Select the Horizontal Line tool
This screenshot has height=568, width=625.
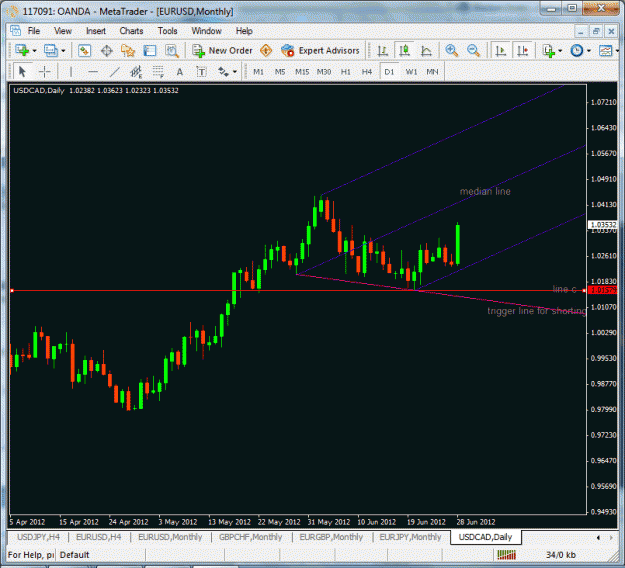click(x=93, y=72)
